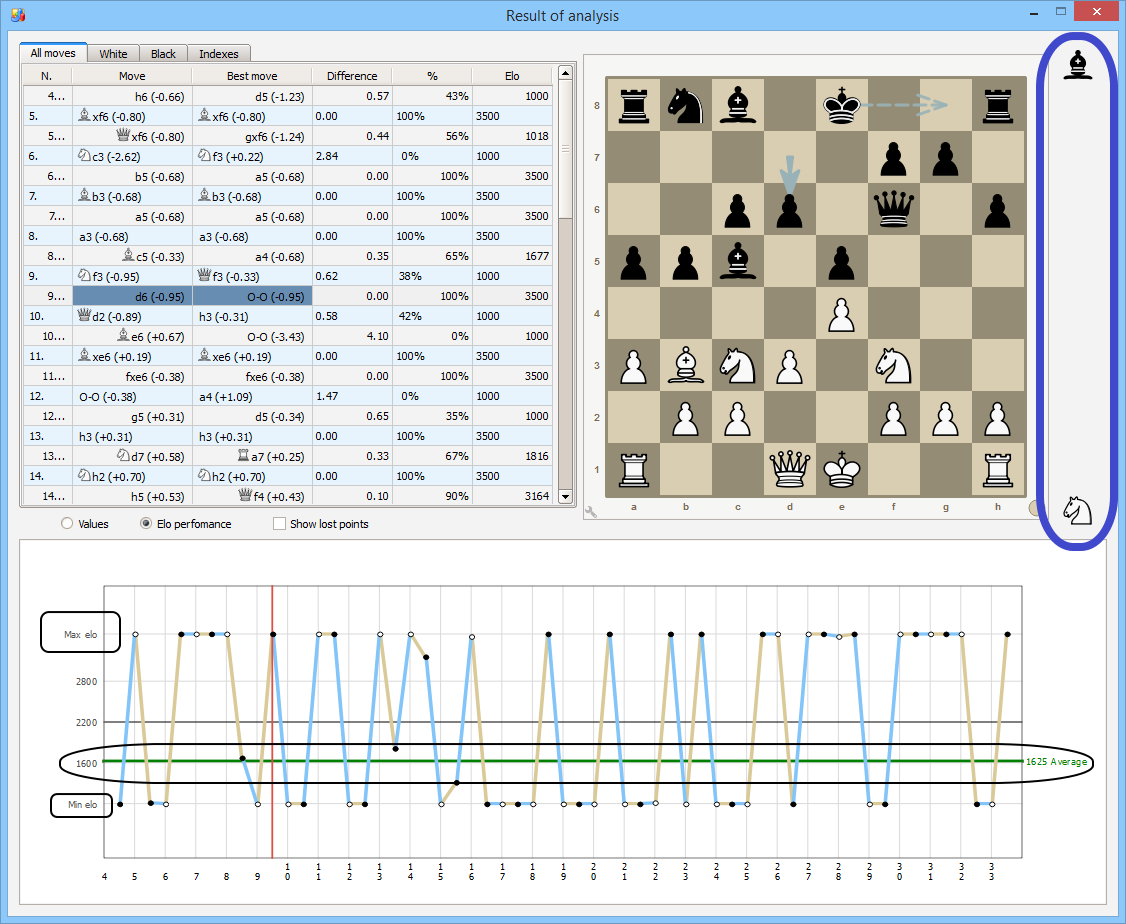The width and height of the screenshot is (1126, 924).
Task: Select the black bishop on c8
Action: 738,106
